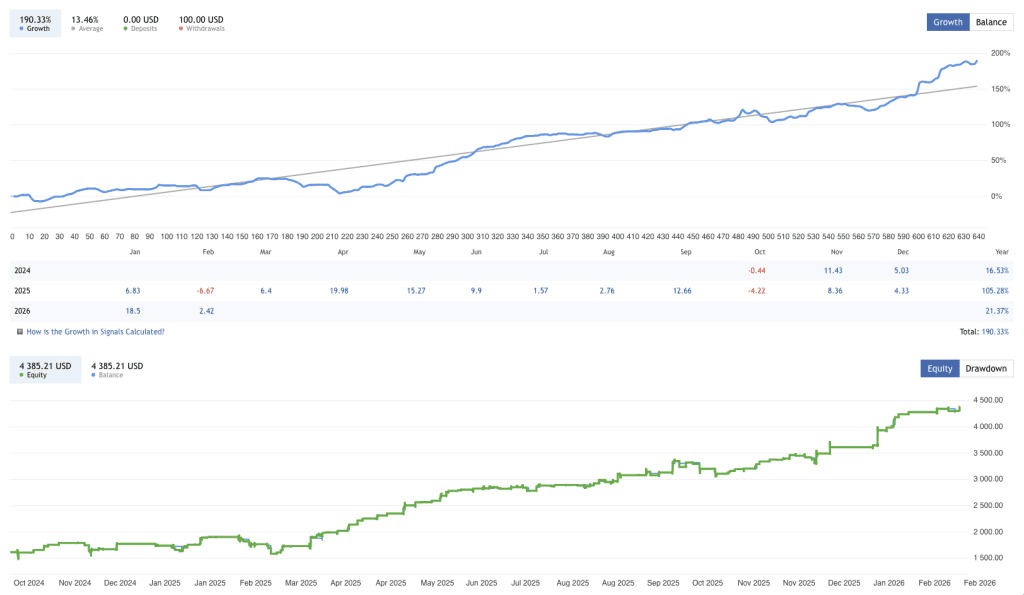1024x595 pixels.
Task: Click the blue Growth legend dot
Action: (21, 28)
